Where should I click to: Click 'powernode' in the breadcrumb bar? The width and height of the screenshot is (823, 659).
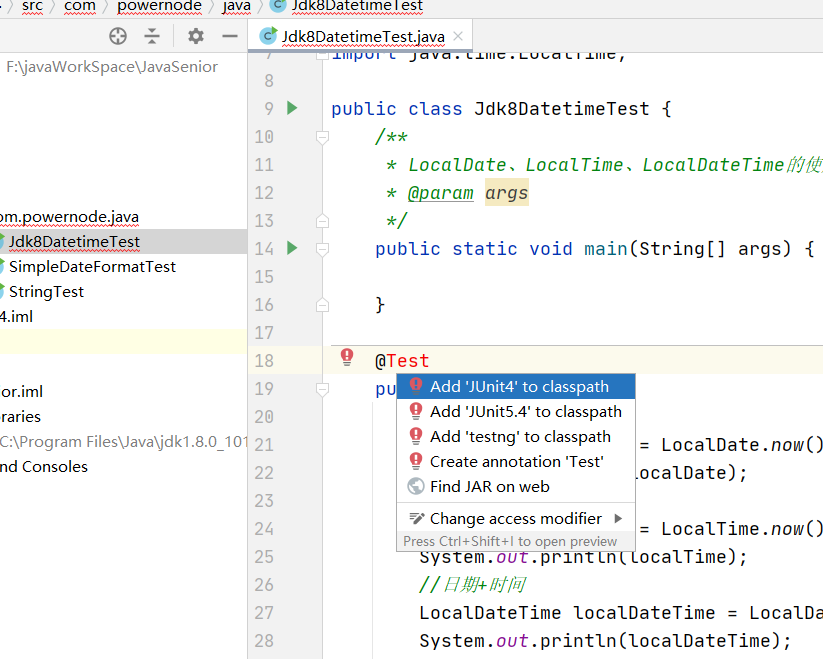tap(159, 6)
